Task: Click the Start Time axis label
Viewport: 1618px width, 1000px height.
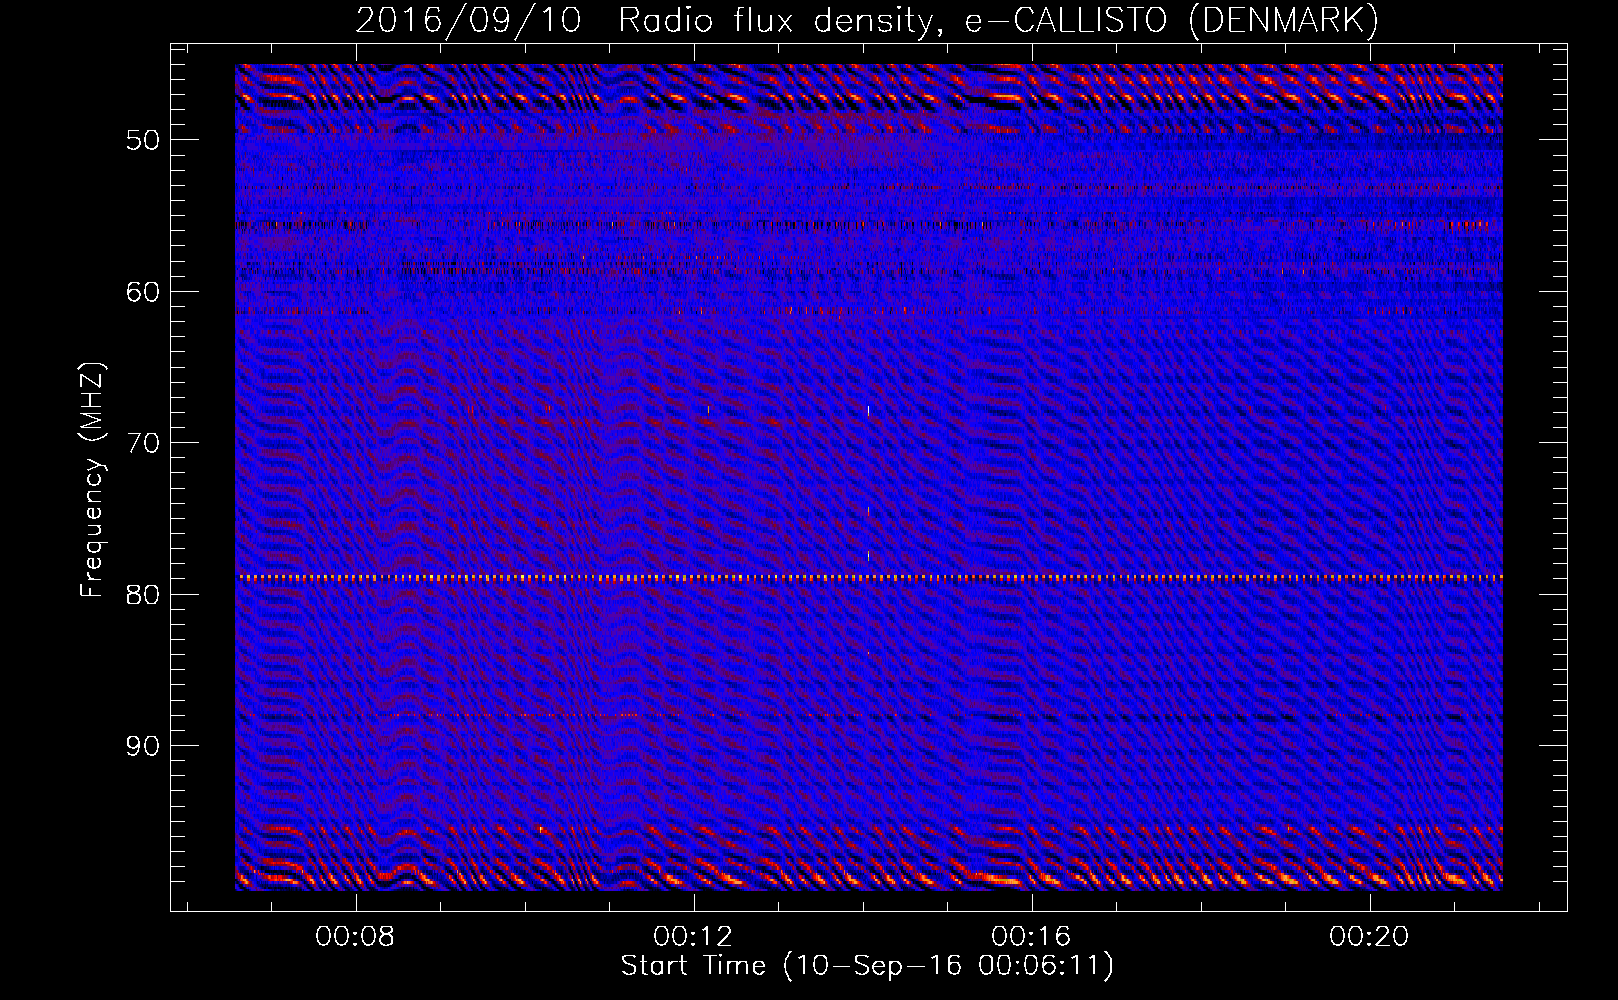Action: (867, 966)
